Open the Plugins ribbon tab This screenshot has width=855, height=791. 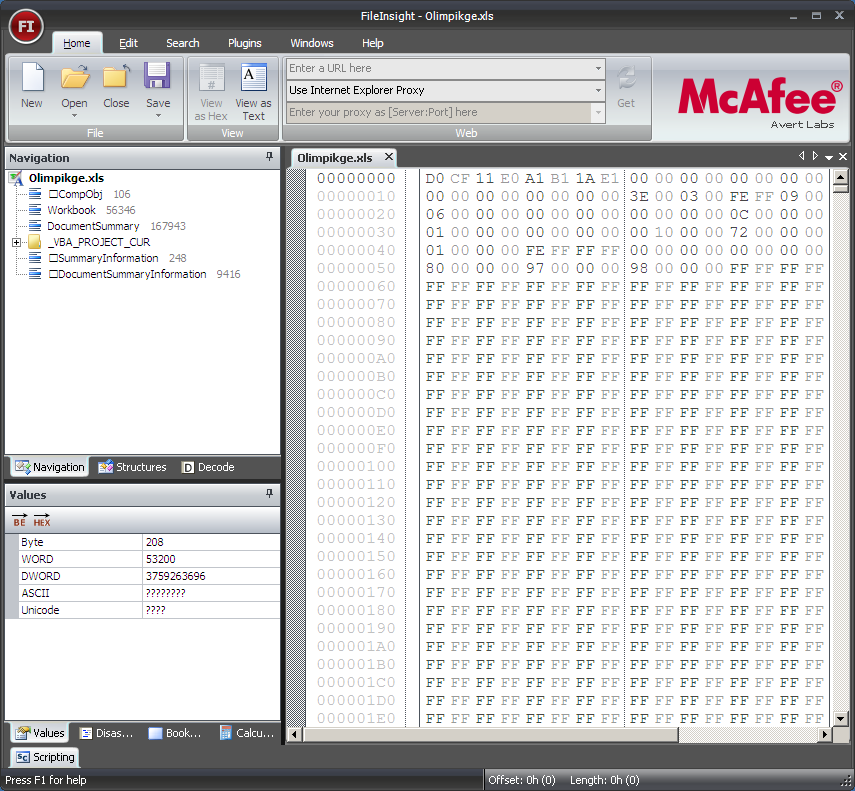coord(245,43)
